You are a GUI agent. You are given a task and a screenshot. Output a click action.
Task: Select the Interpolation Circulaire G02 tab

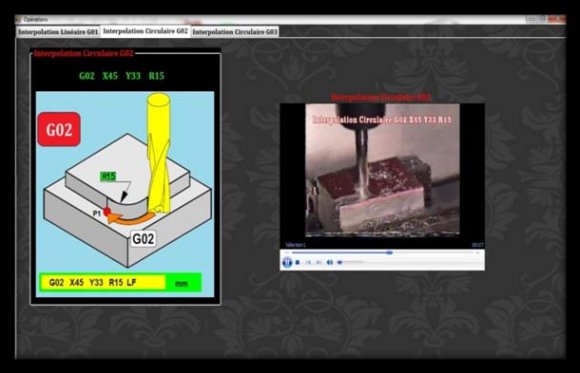tap(145, 31)
